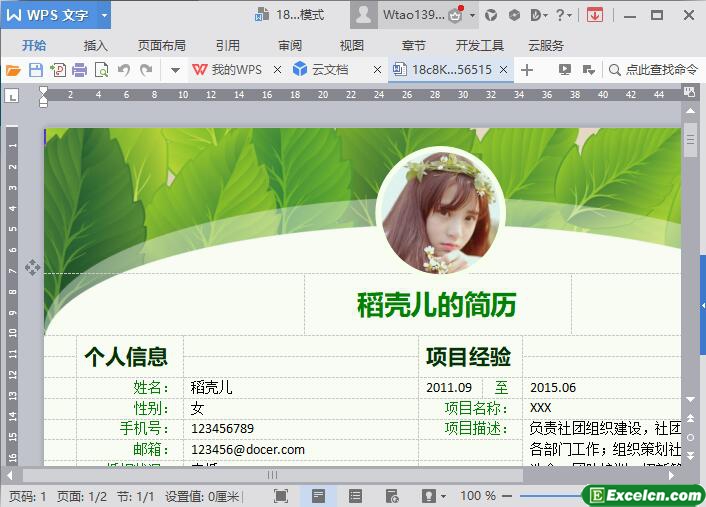This screenshot has width=706, height=507.
Task: Switch to the 插入 ribbon tab
Action: (95, 45)
